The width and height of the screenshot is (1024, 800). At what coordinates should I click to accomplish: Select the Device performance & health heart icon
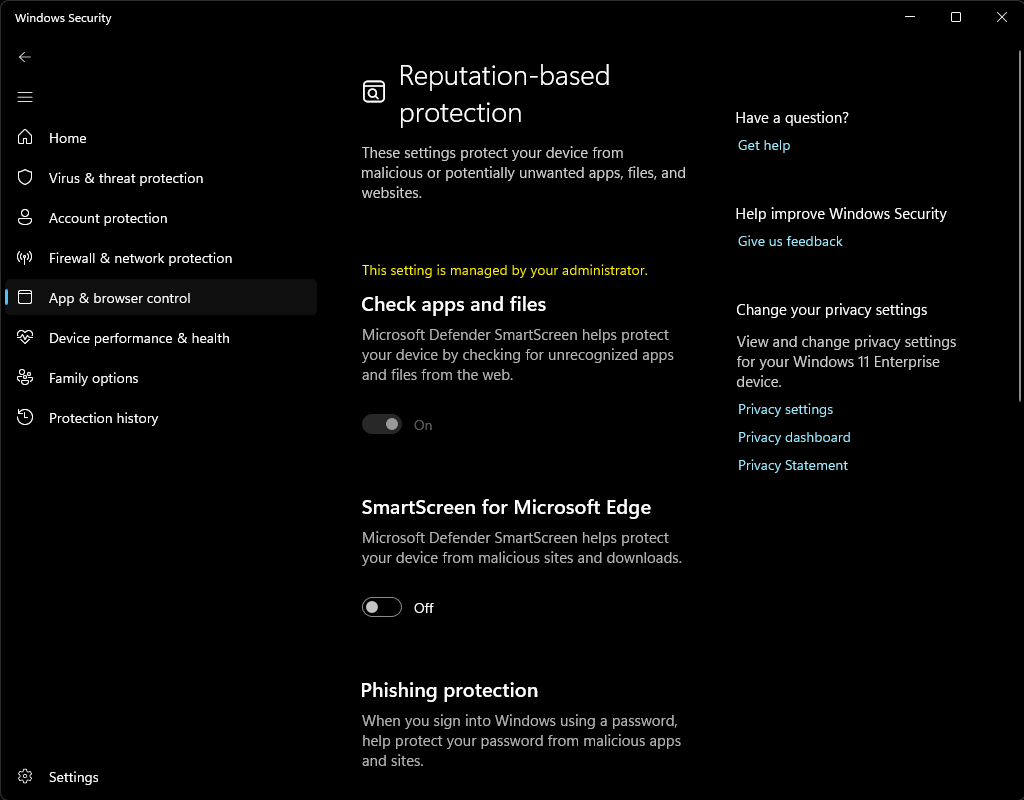24,338
